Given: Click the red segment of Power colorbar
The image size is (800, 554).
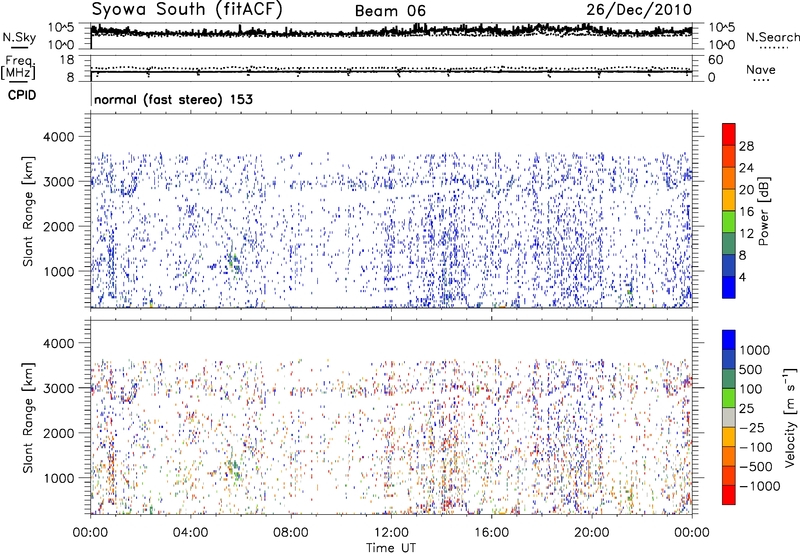Looking at the screenshot, I should (729, 134).
